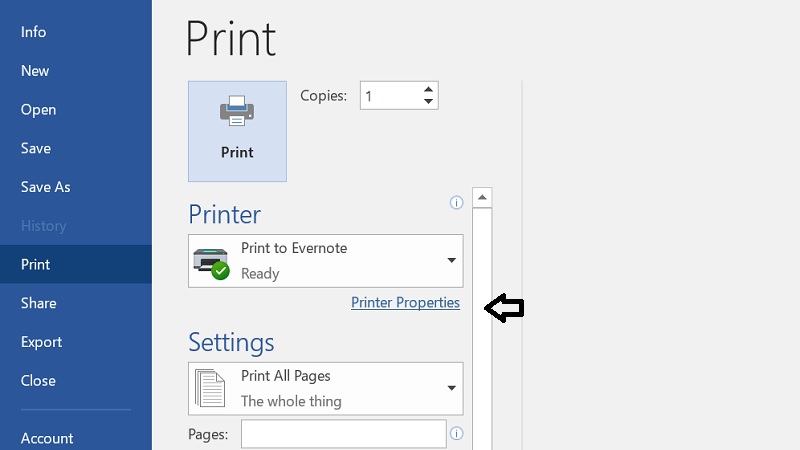The width and height of the screenshot is (800, 450).
Task: Increase the Copies count with up arrow
Action: [429, 89]
